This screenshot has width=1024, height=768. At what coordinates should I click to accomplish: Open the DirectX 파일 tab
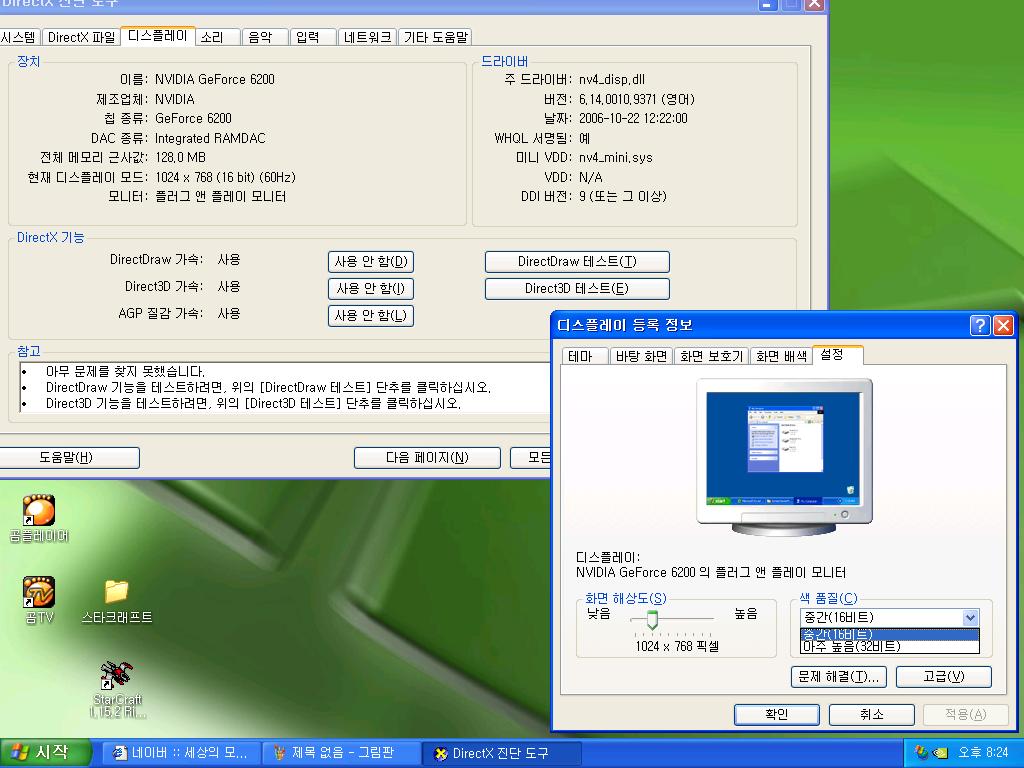(82, 37)
